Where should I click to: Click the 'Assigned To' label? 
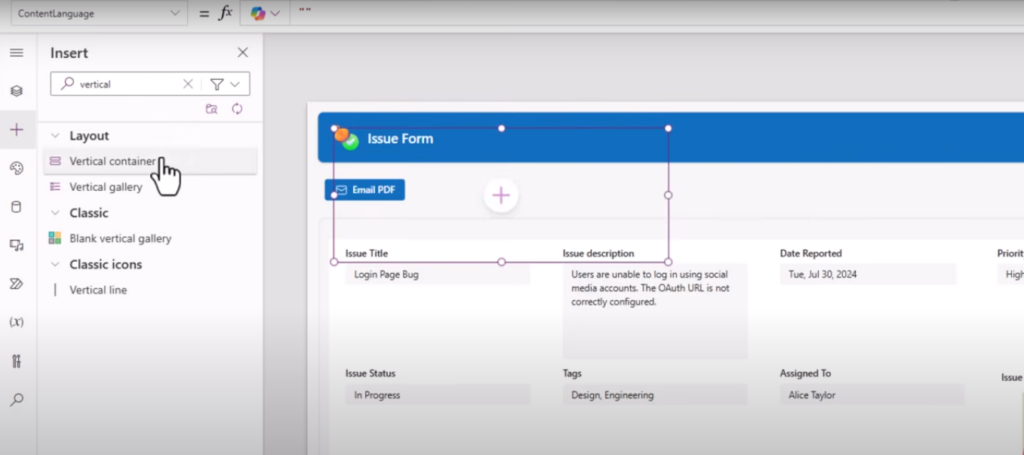(x=805, y=373)
